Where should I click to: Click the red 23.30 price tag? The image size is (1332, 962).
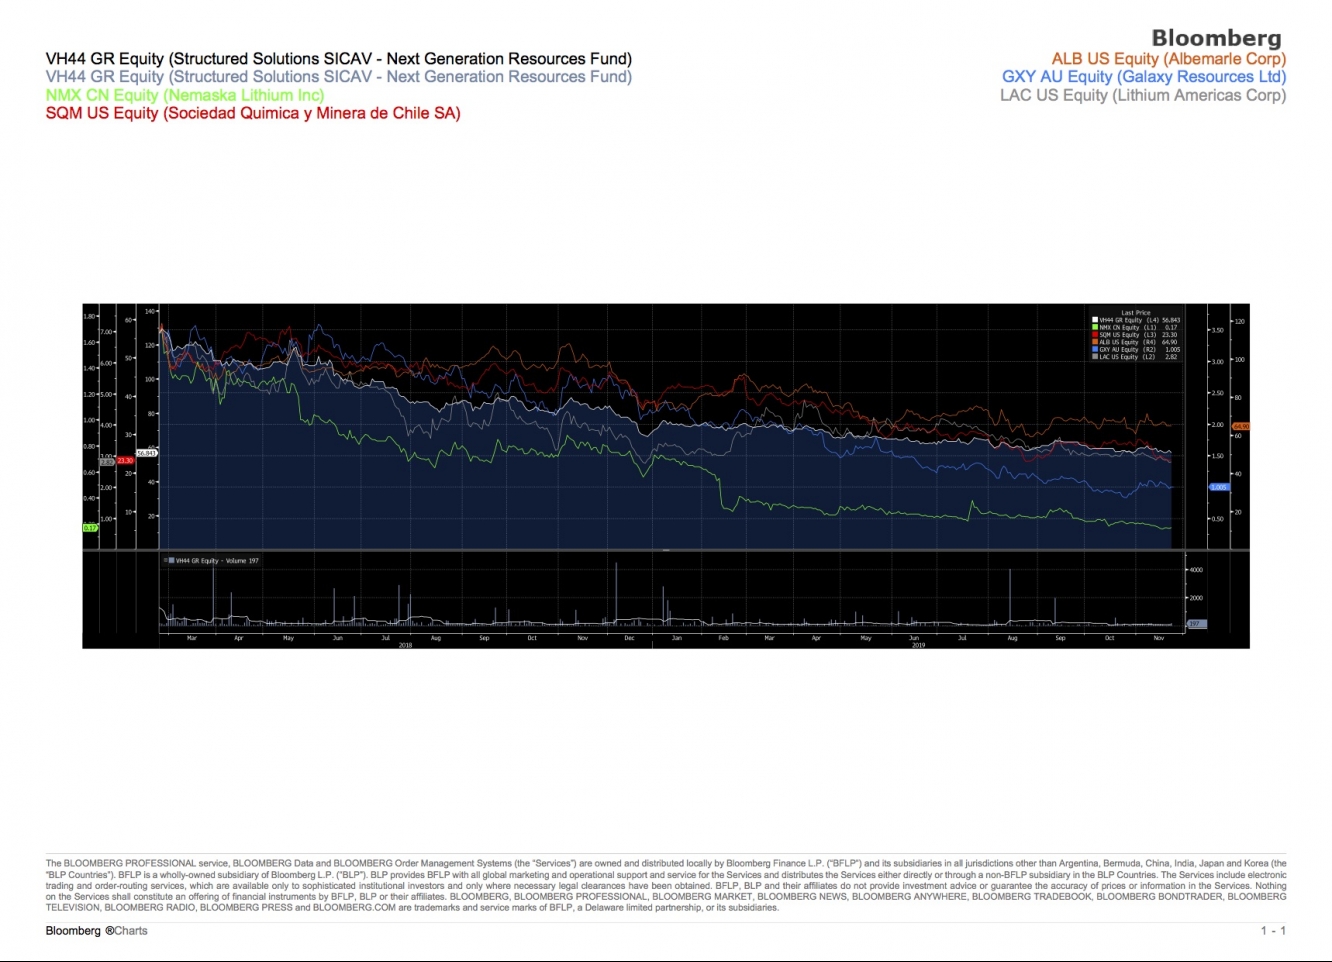click(125, 461)
